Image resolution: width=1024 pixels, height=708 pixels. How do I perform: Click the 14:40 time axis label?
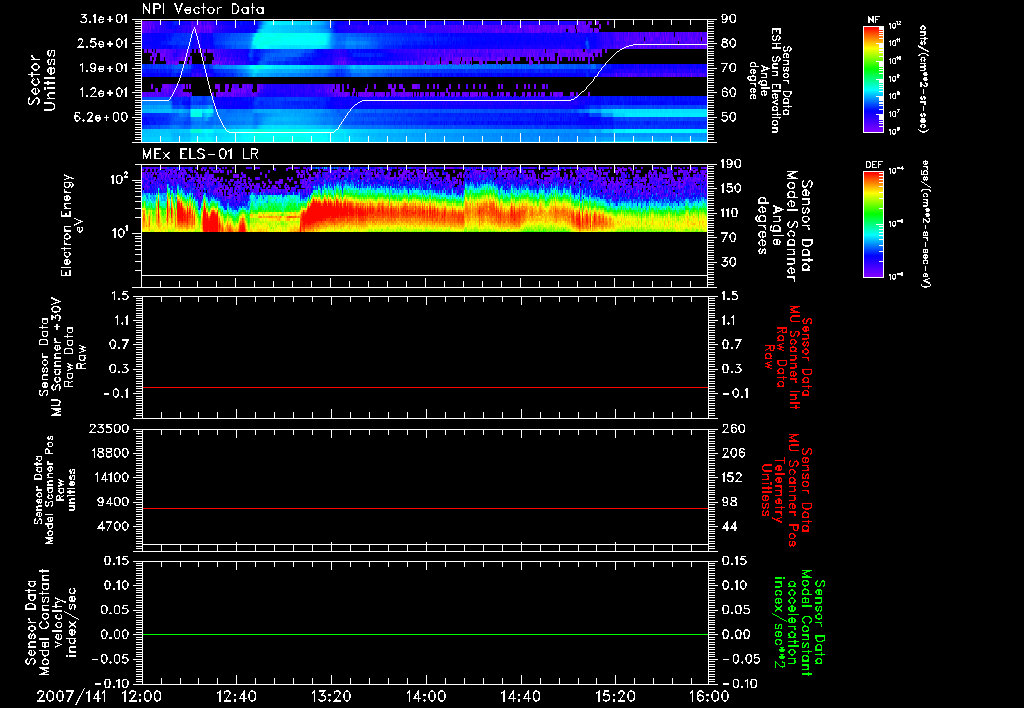520,696
